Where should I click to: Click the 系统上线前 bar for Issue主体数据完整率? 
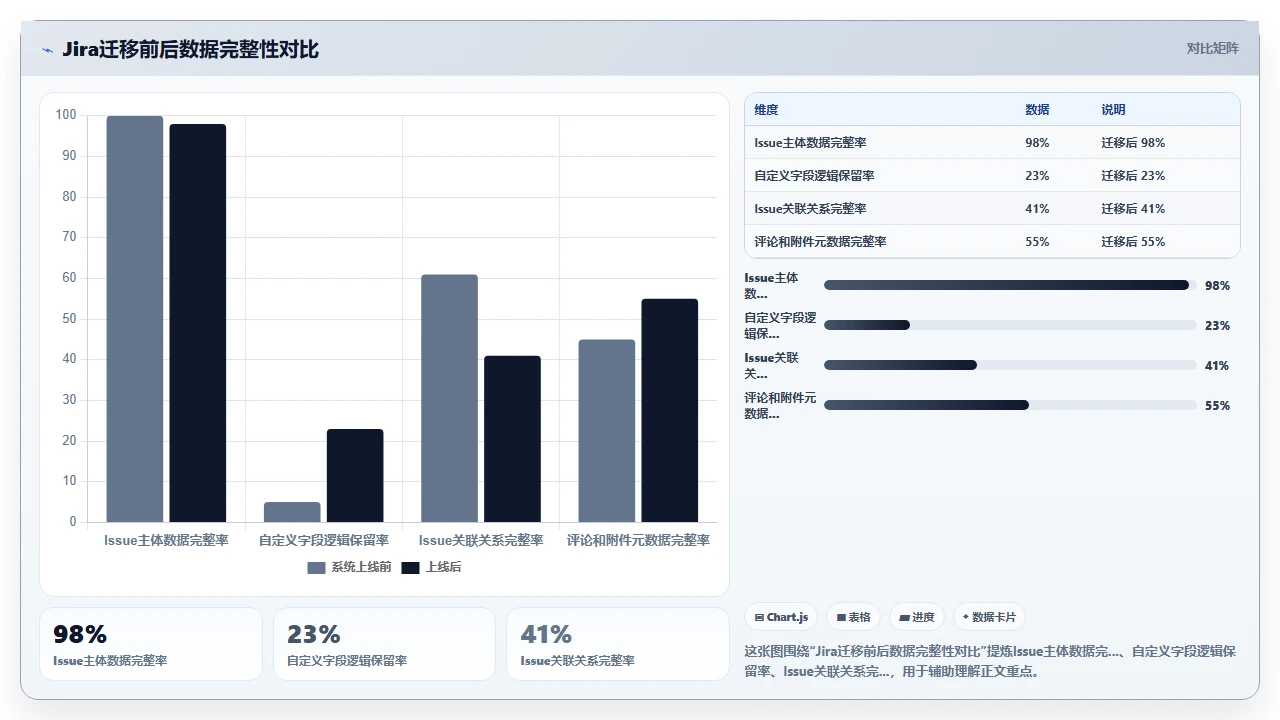tap(135, 319)
